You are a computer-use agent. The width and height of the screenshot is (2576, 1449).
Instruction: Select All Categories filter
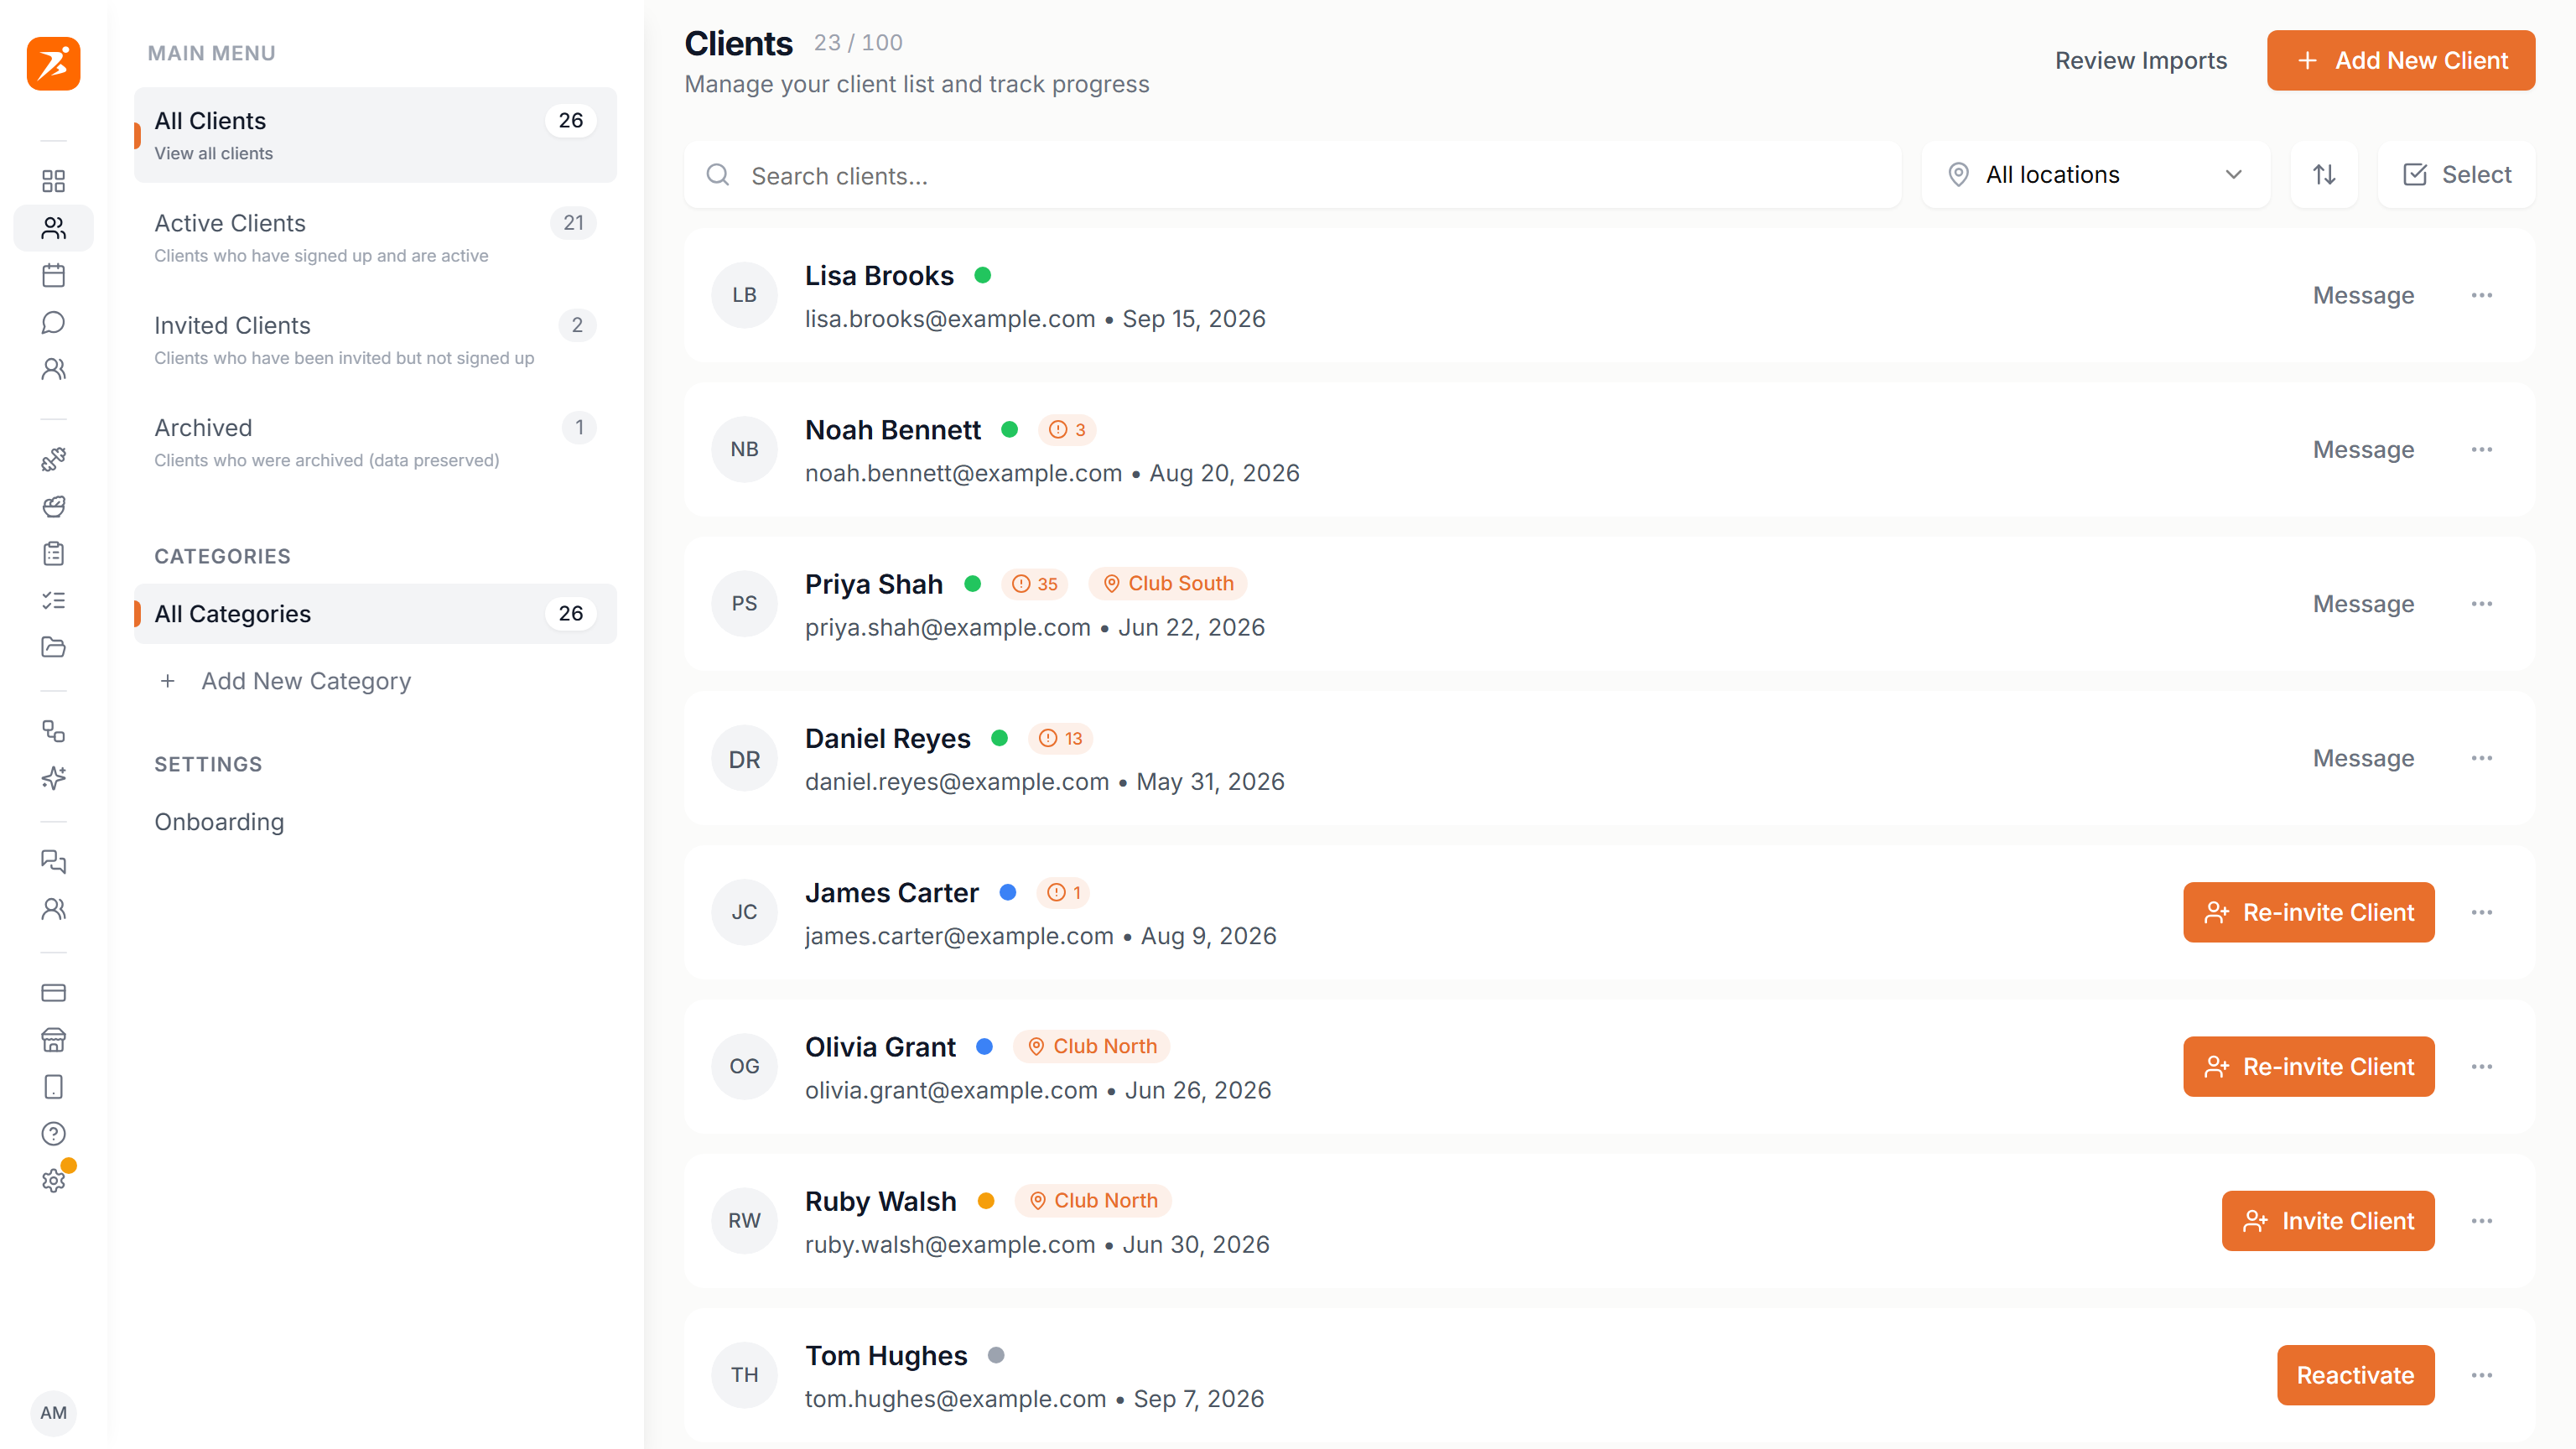point(375,613)
